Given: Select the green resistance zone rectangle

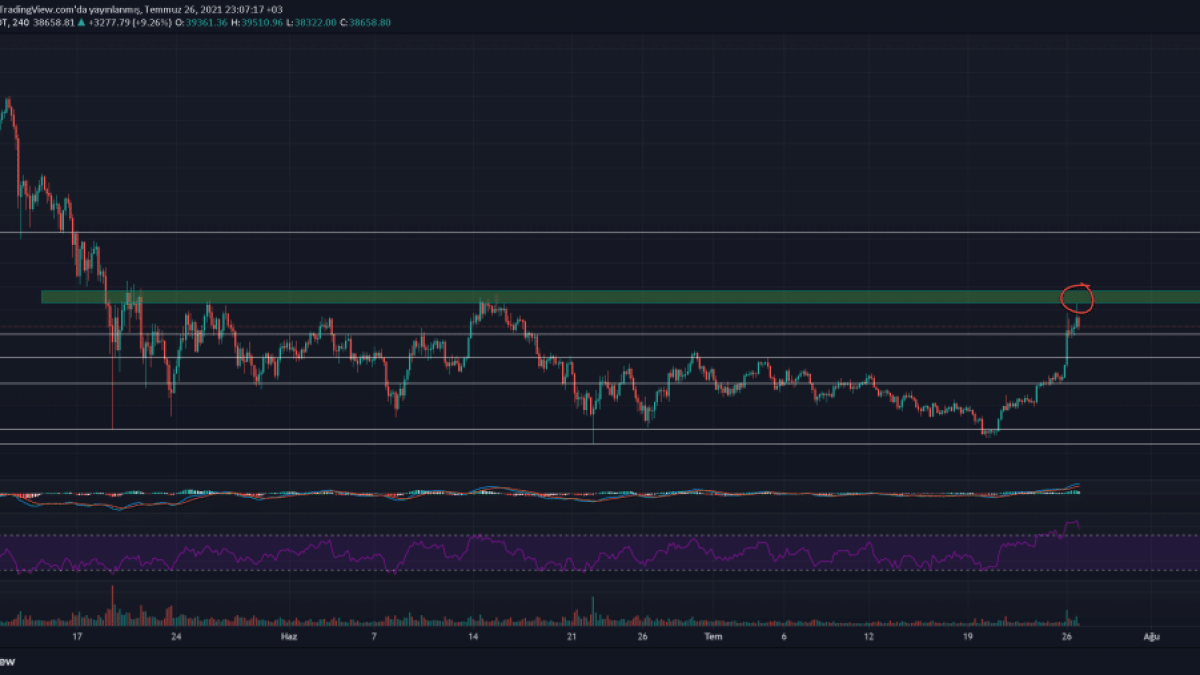Looking at the screenshot, I should (x=600, y=297).
